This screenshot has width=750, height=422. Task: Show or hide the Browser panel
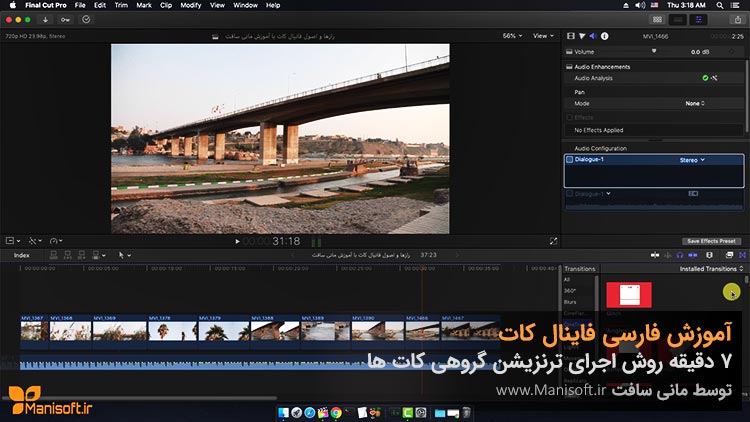pyautogui.click(x=657, y=20)
